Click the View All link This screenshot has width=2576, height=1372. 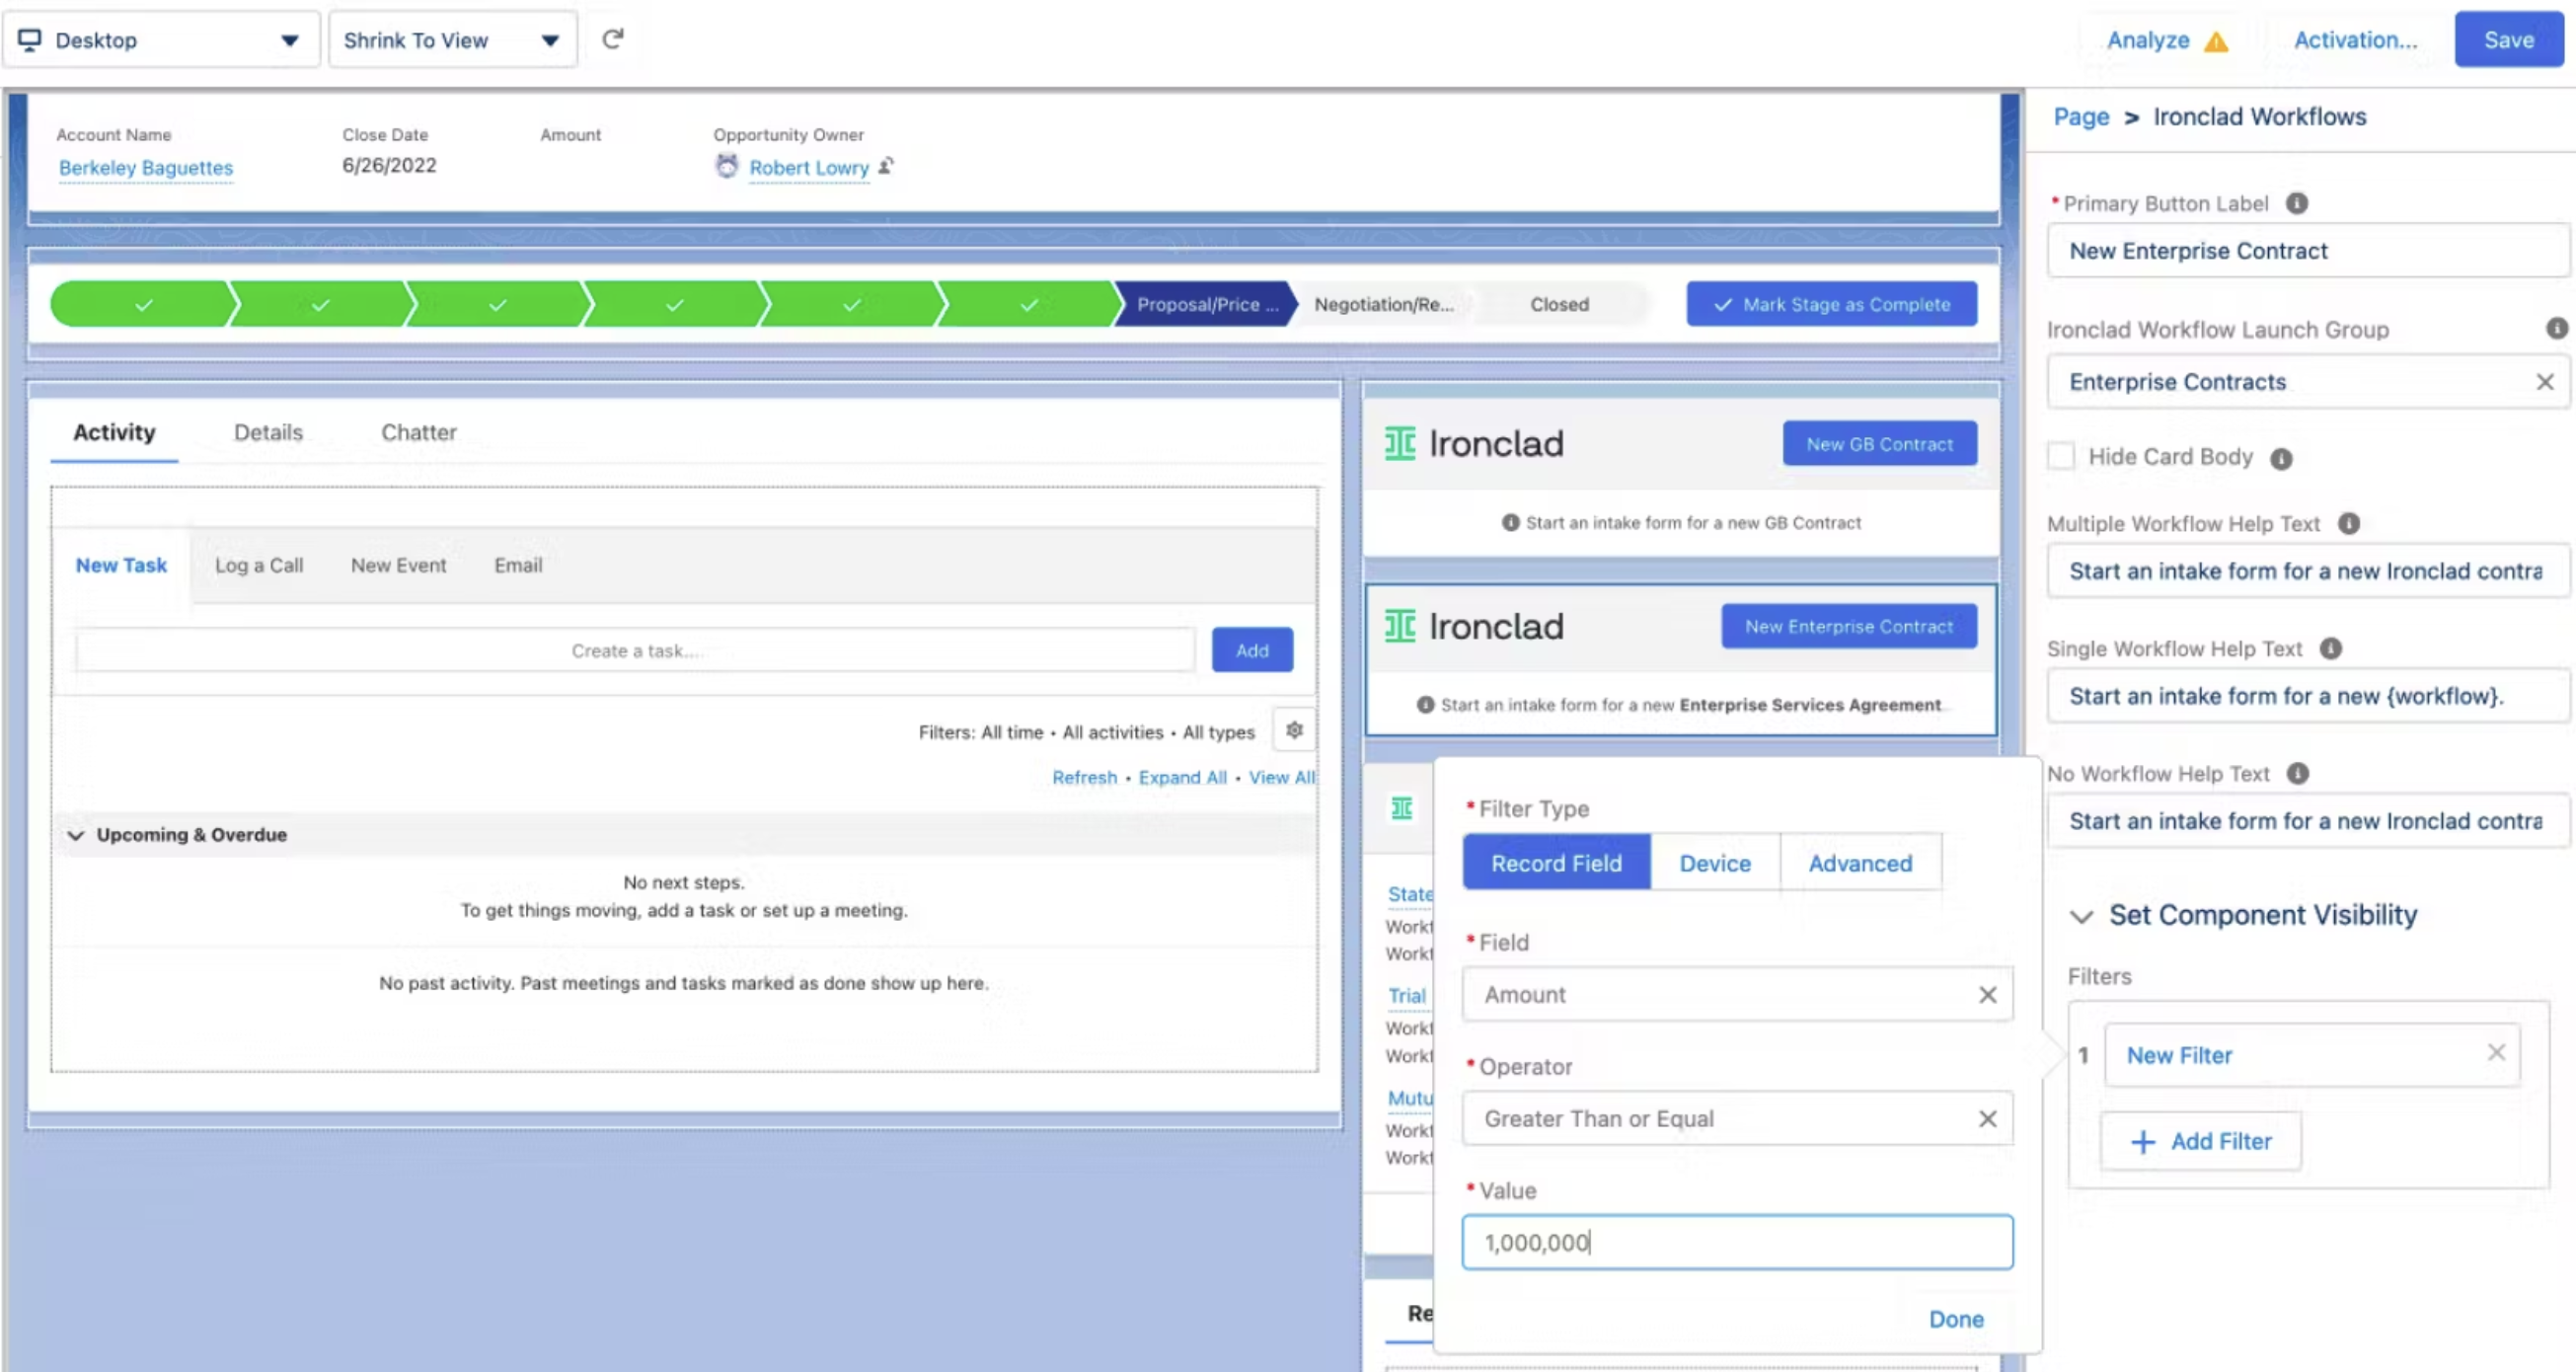click(1282, 778)
